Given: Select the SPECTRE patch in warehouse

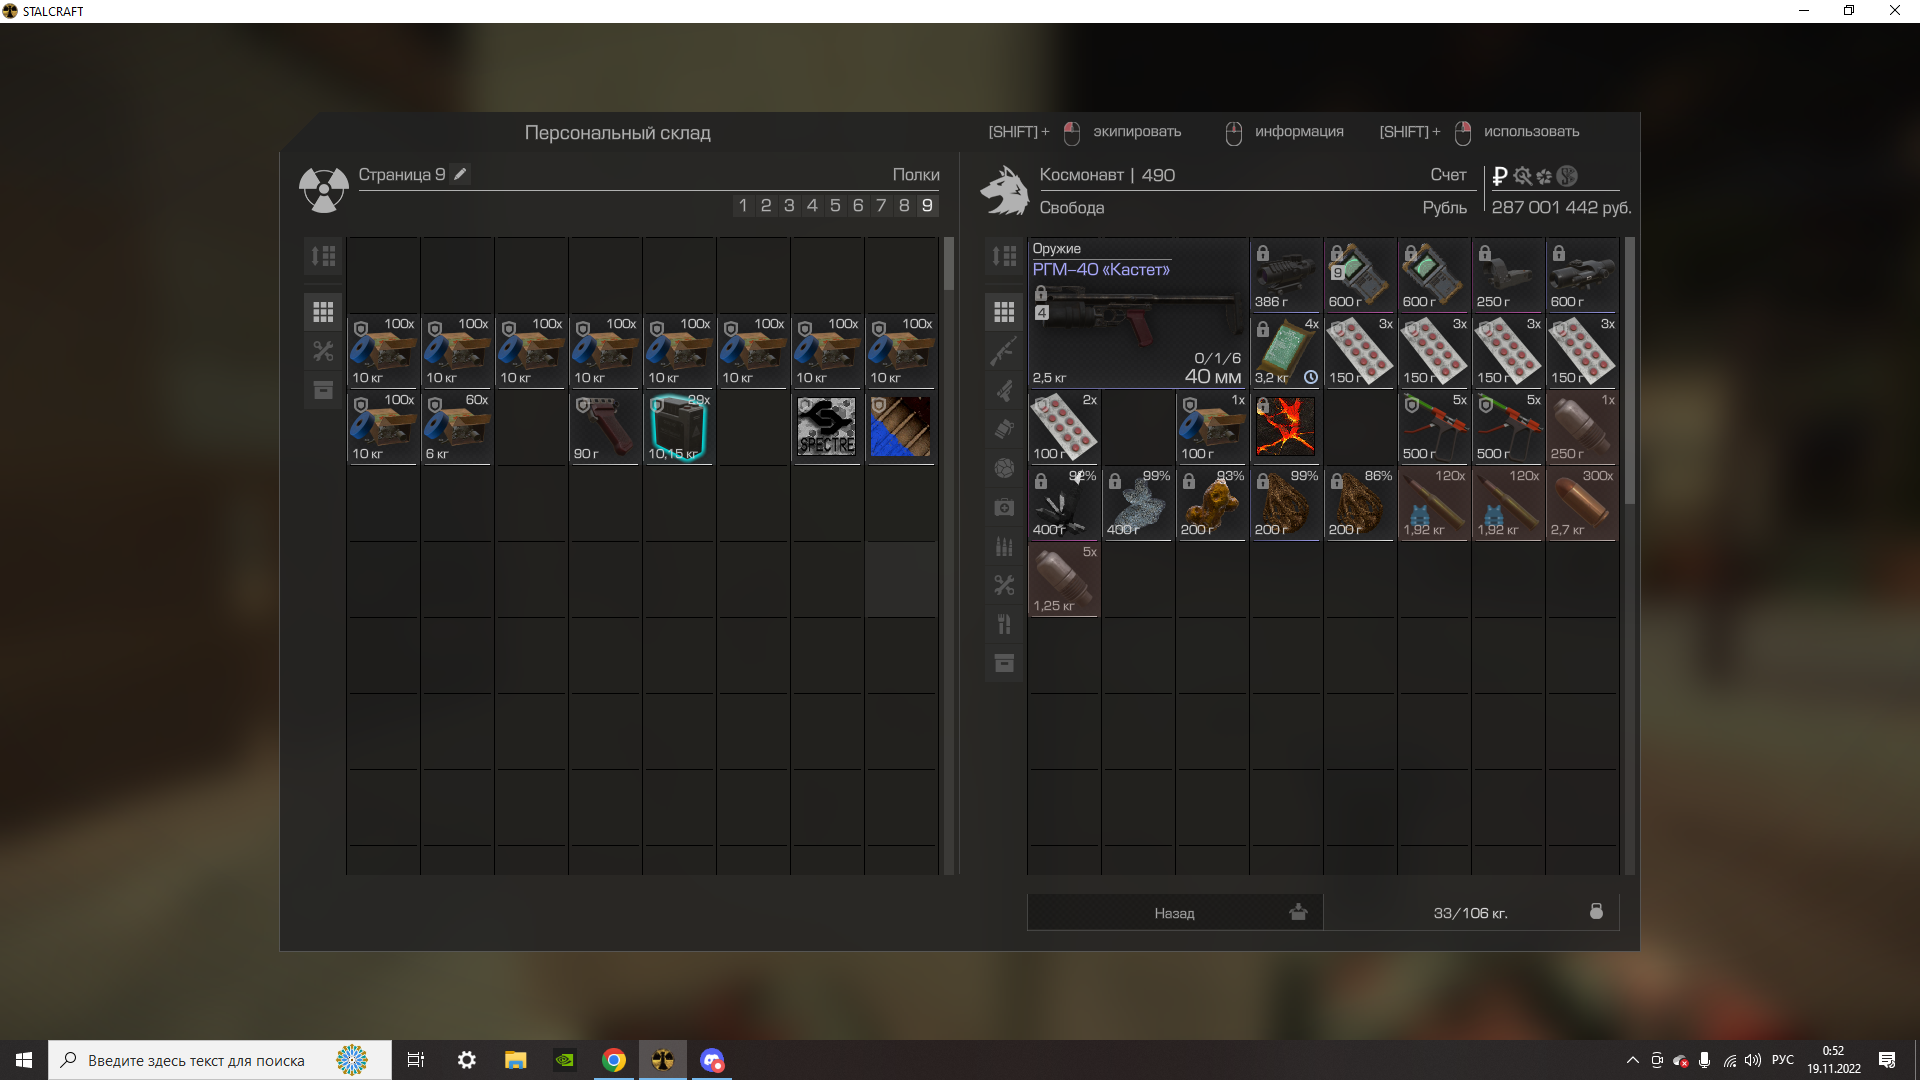Looking at the screenshot, I should (827, 427).
